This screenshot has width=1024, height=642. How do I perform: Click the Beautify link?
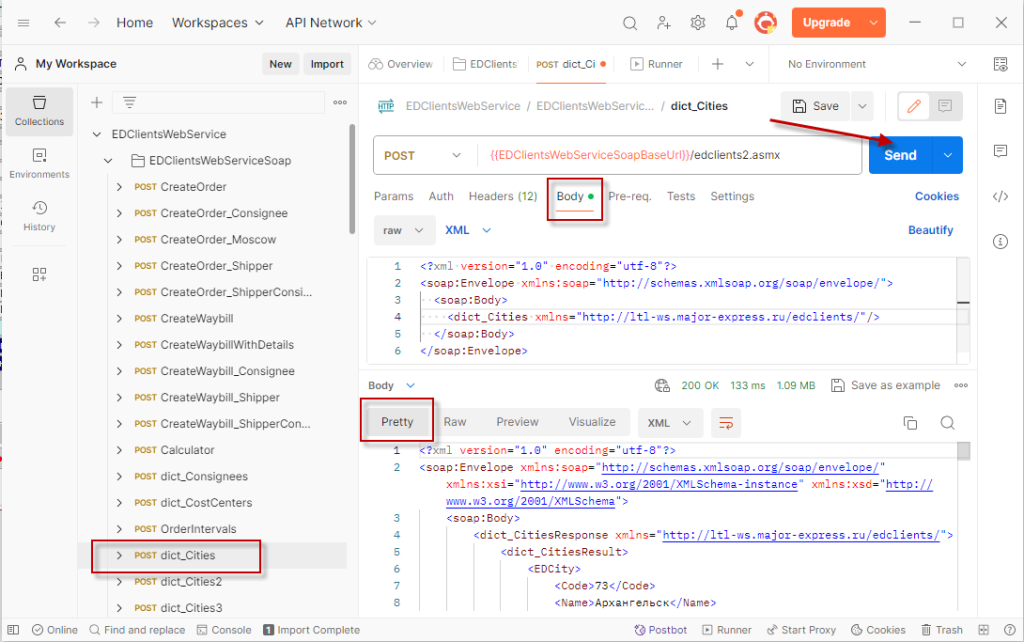pyautogui.click(x=931, y=230)
